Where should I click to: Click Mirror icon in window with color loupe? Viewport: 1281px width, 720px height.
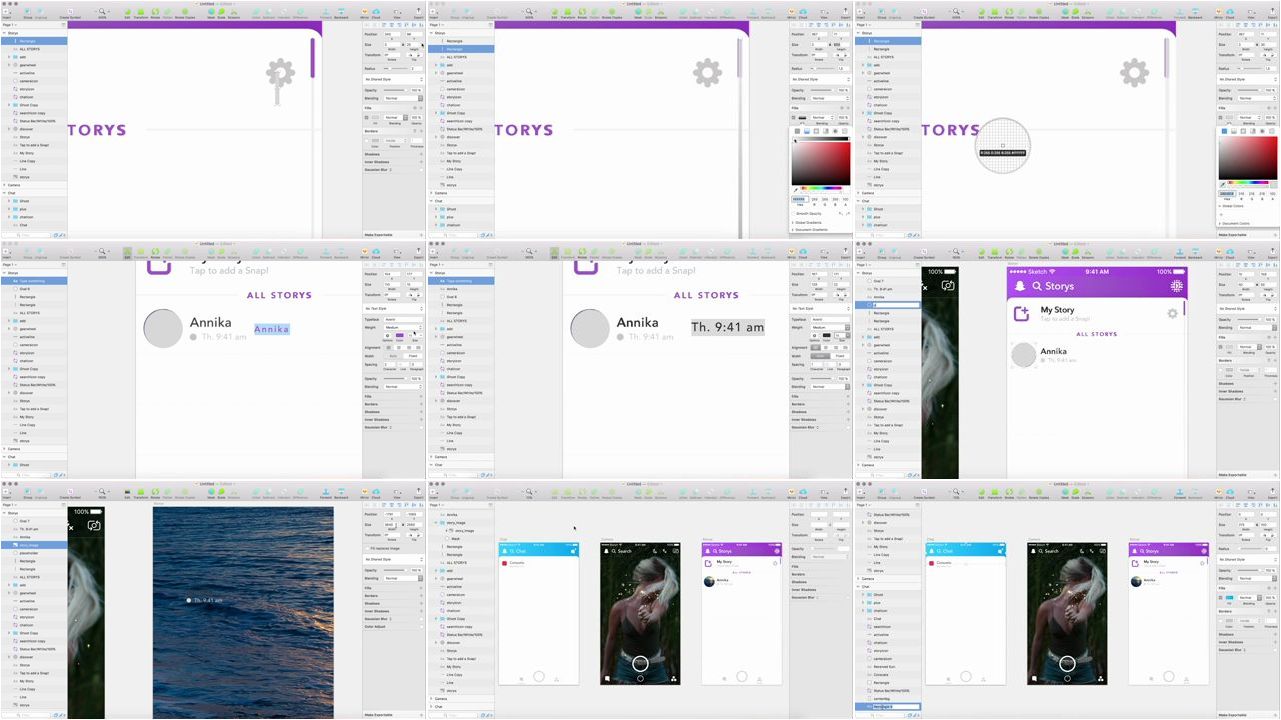(x=1219, y=14)
